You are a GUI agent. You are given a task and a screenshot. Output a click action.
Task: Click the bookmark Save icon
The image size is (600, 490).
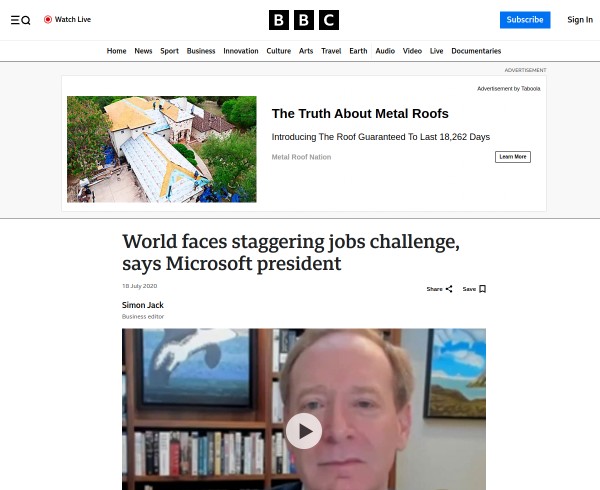483,289
